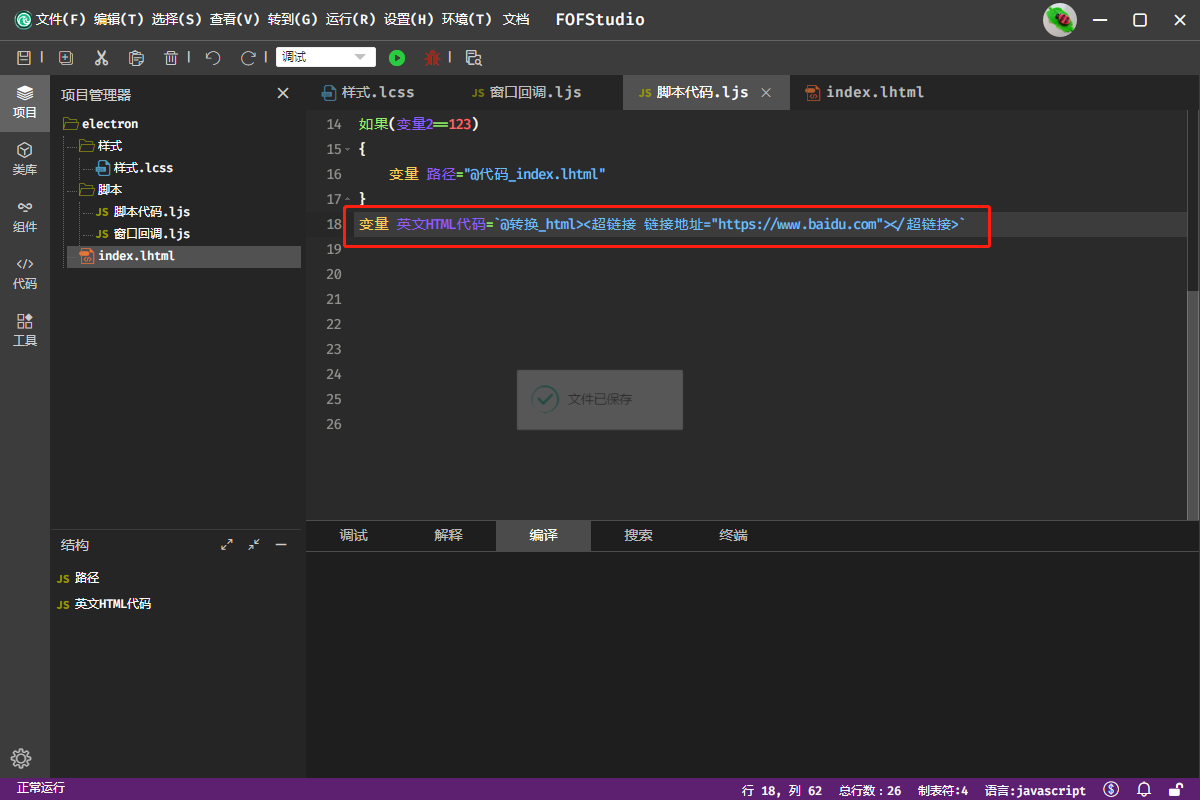Select the 编译 output tab
1200x800 pixels.
543,536
